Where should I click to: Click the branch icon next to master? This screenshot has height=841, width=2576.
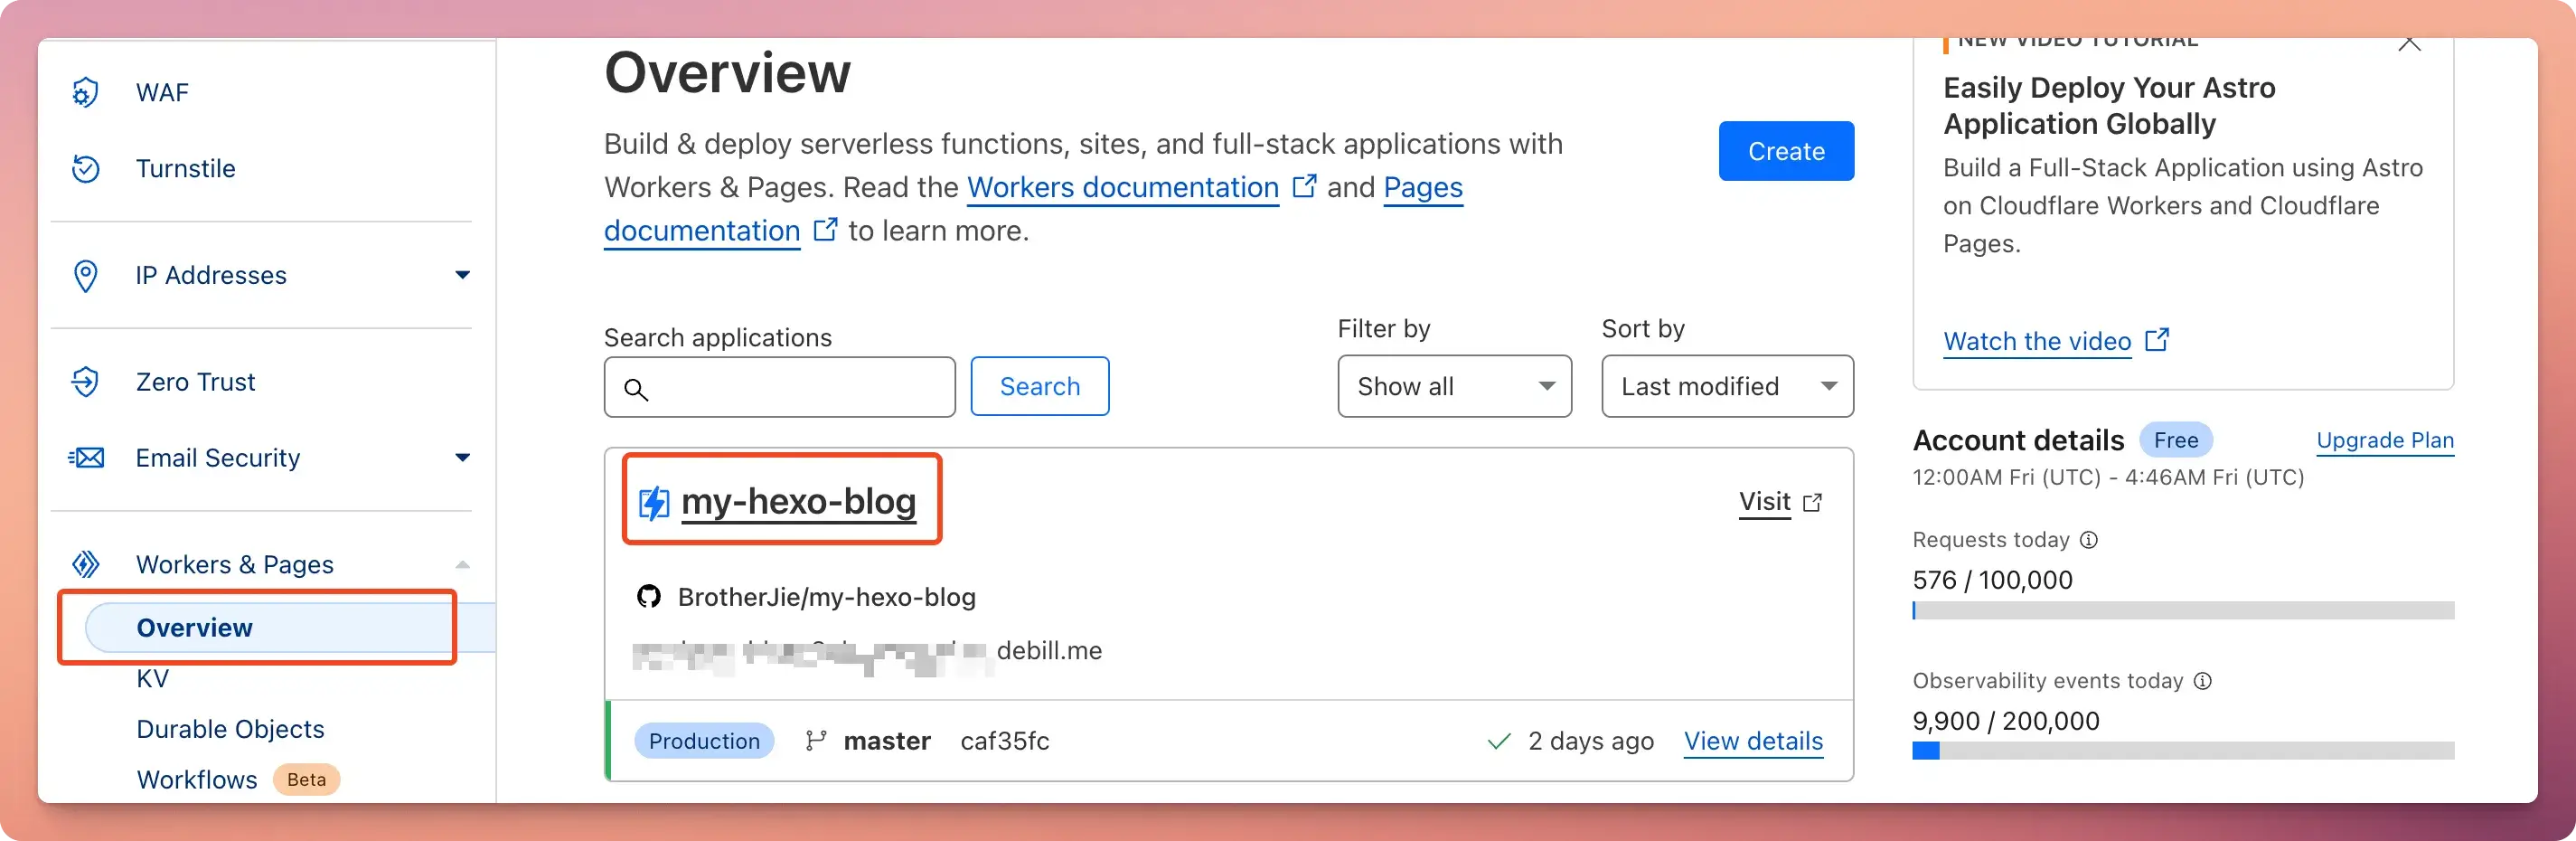click(816, 741)
